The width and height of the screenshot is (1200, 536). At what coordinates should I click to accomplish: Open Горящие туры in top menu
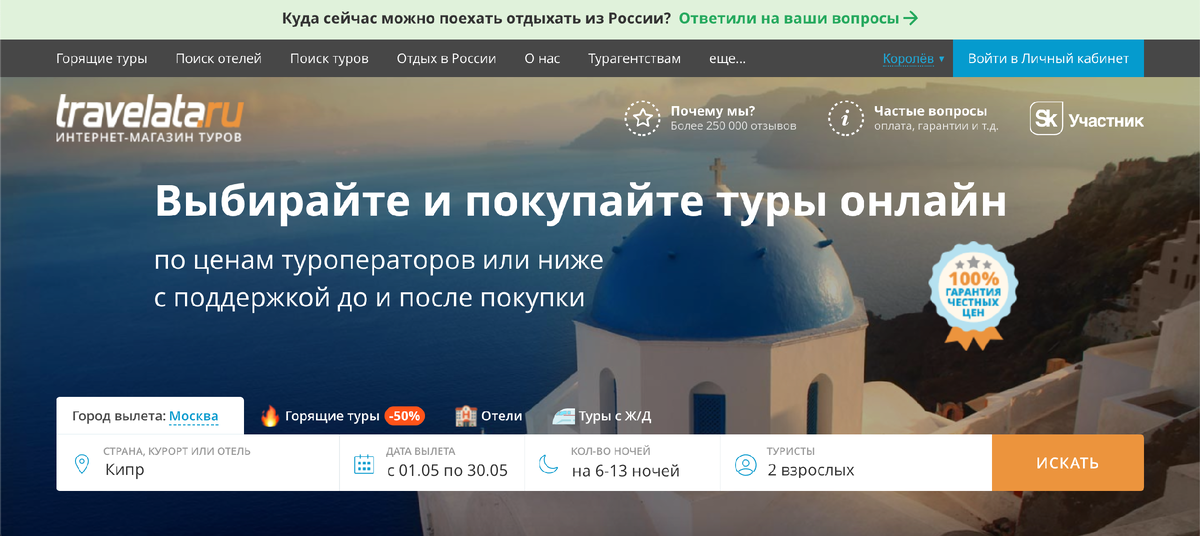102,59
